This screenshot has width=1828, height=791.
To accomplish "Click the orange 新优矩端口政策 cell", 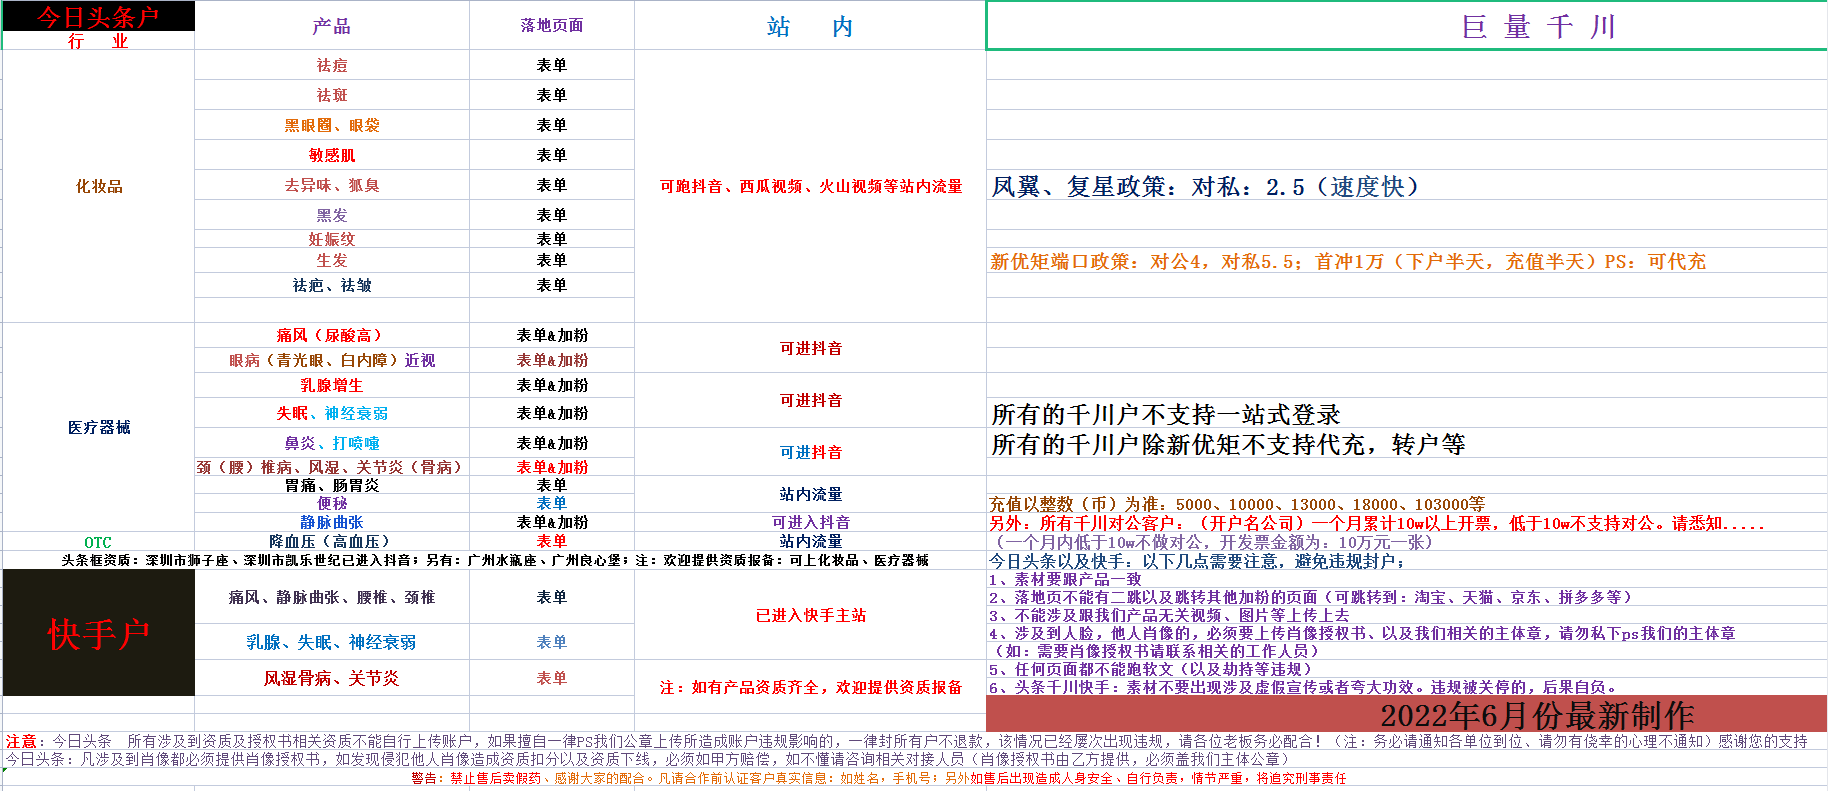I will pos(1347,261).
